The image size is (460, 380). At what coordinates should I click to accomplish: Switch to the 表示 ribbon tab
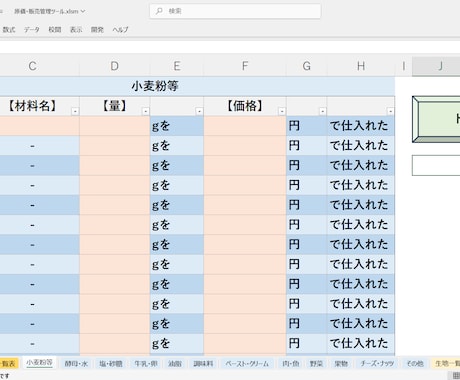(76, 30)
